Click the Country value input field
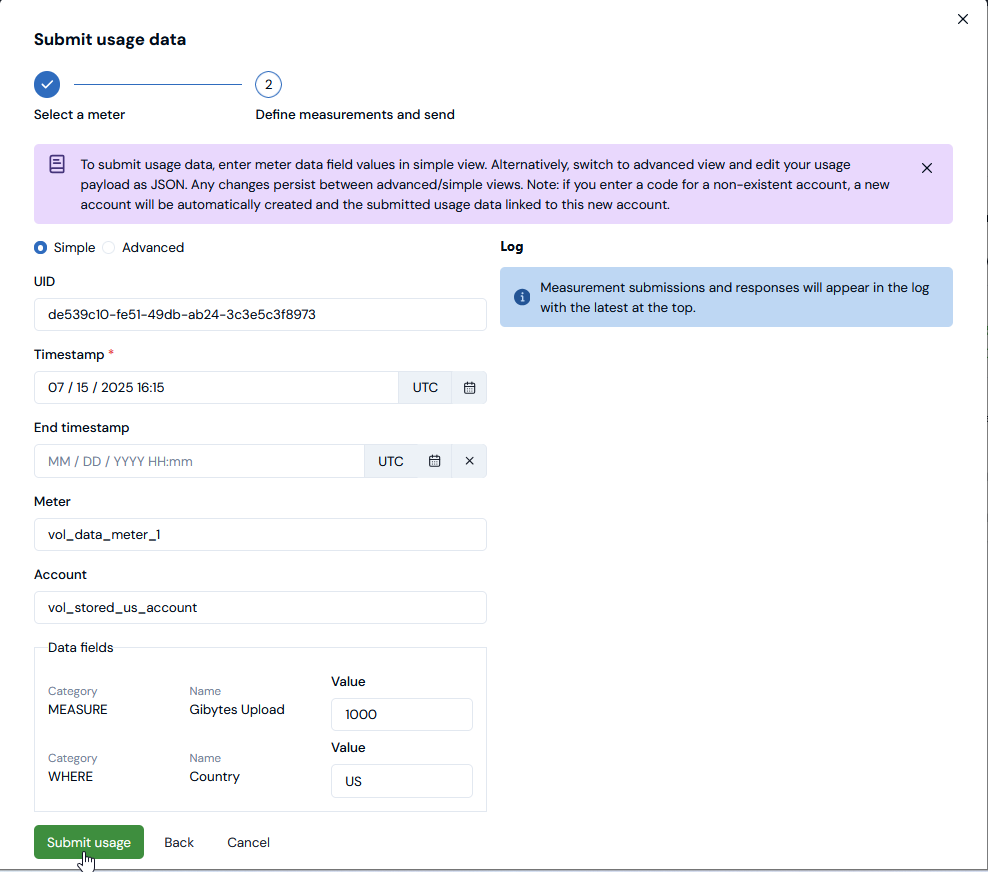988x872 pixels. 401,781
